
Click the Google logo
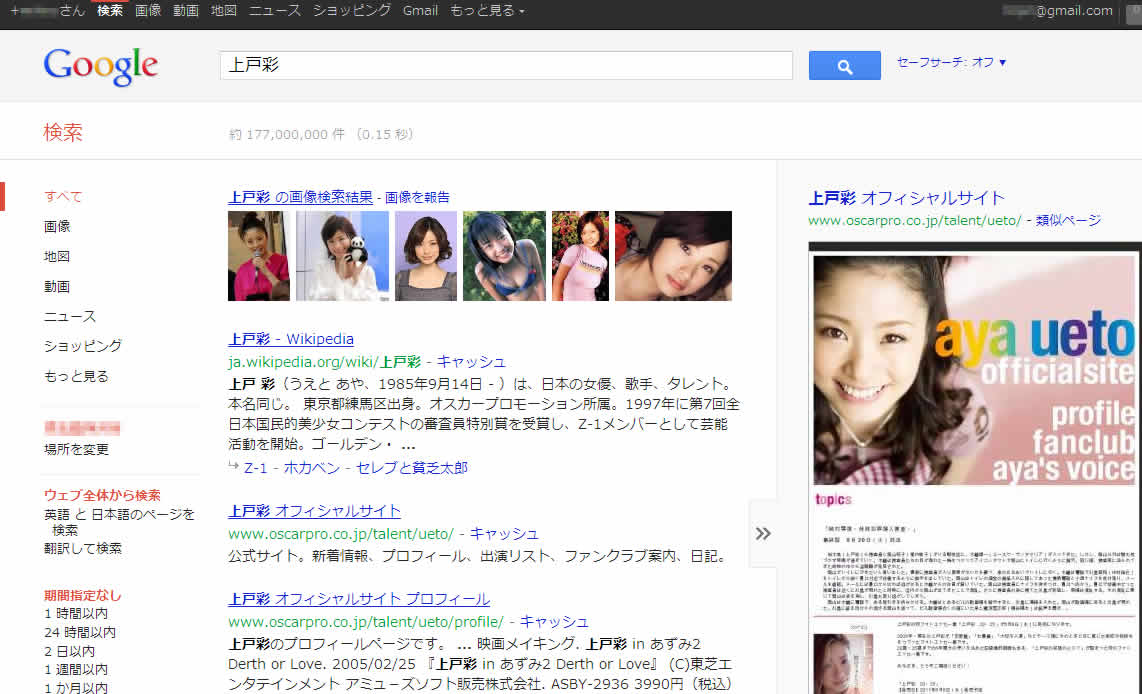tap(101, 66)
